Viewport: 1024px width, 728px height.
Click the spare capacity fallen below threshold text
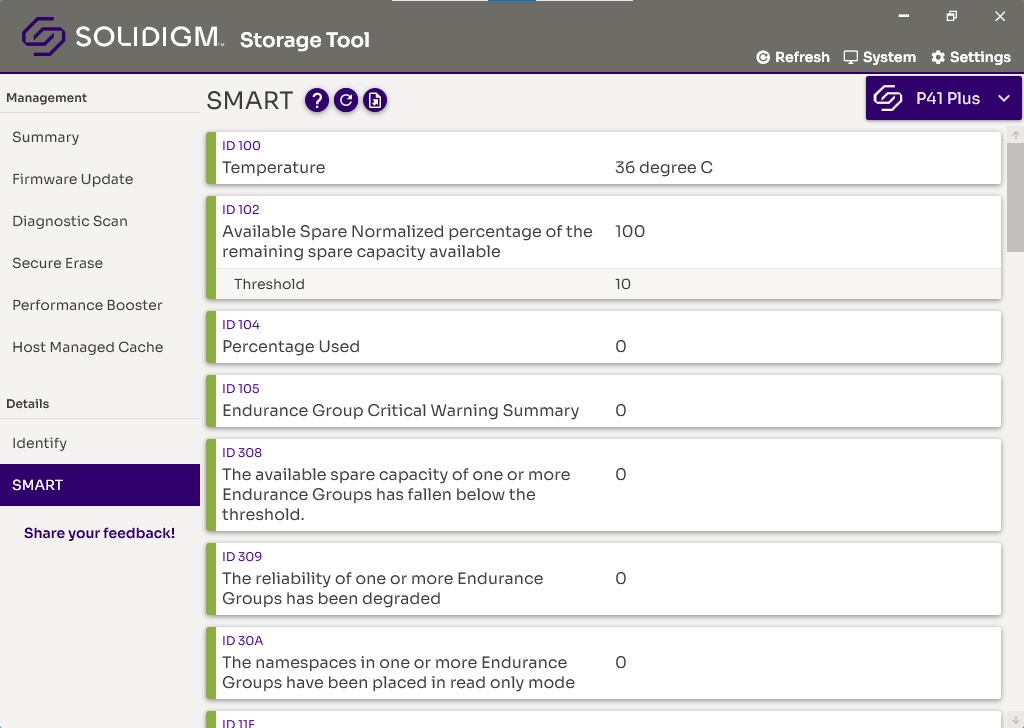pyautogui.click(x=396, y=494)
